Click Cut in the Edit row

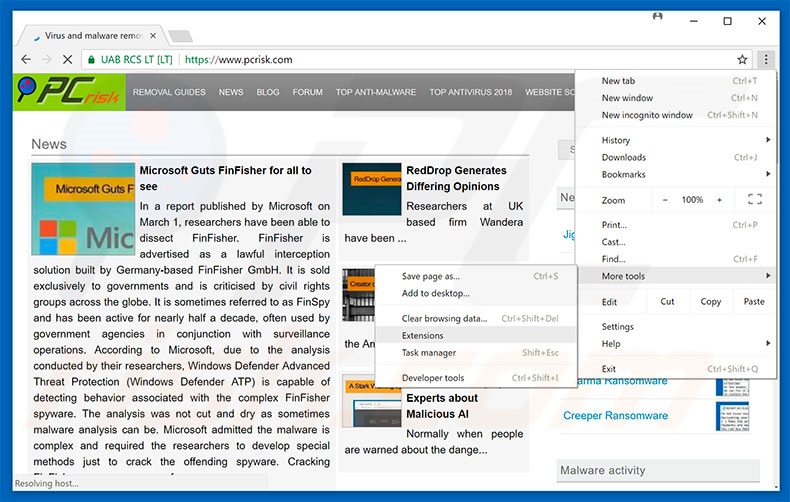(667, 301)
